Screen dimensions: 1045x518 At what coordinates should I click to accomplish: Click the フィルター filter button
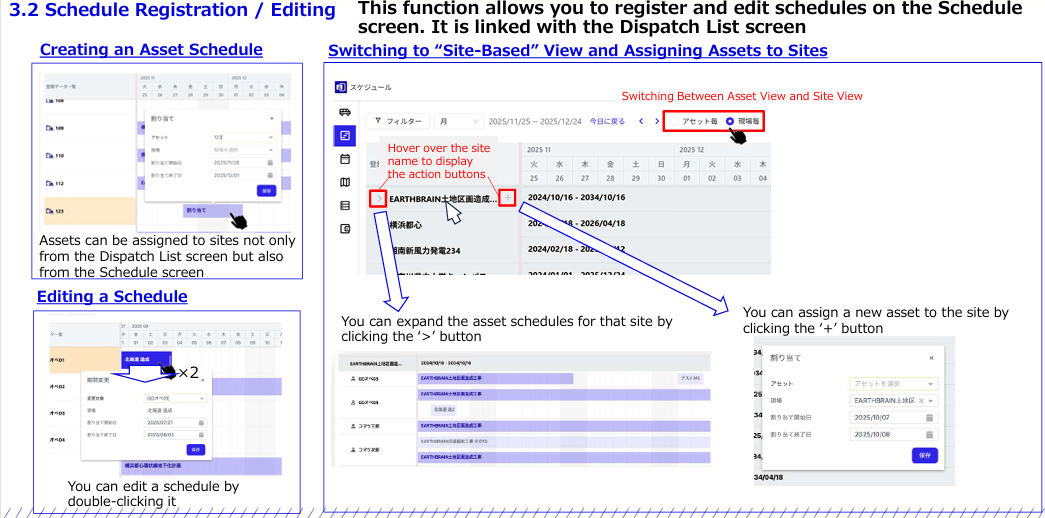[x=398, y=121]
